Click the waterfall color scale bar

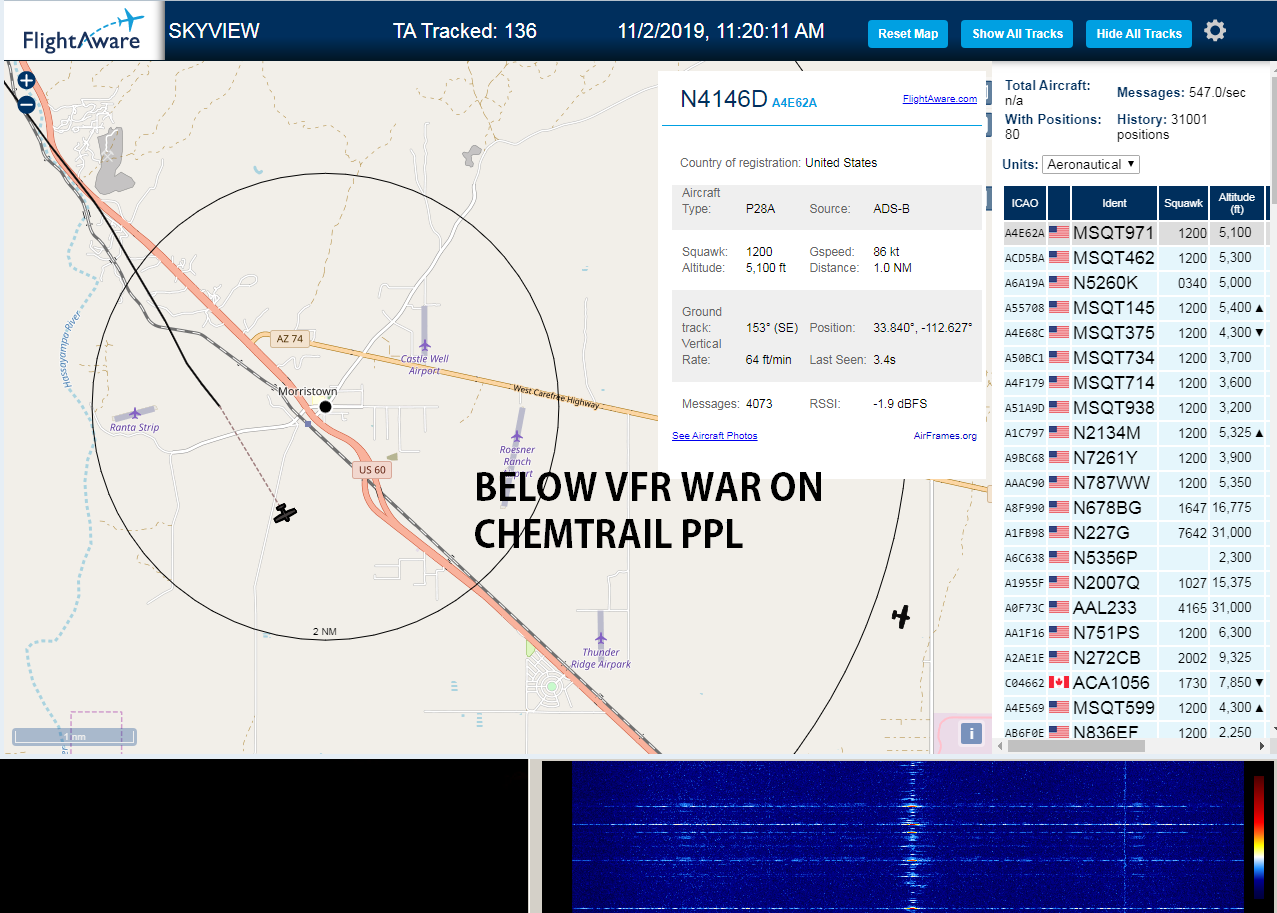click(x=1258, y=837)
